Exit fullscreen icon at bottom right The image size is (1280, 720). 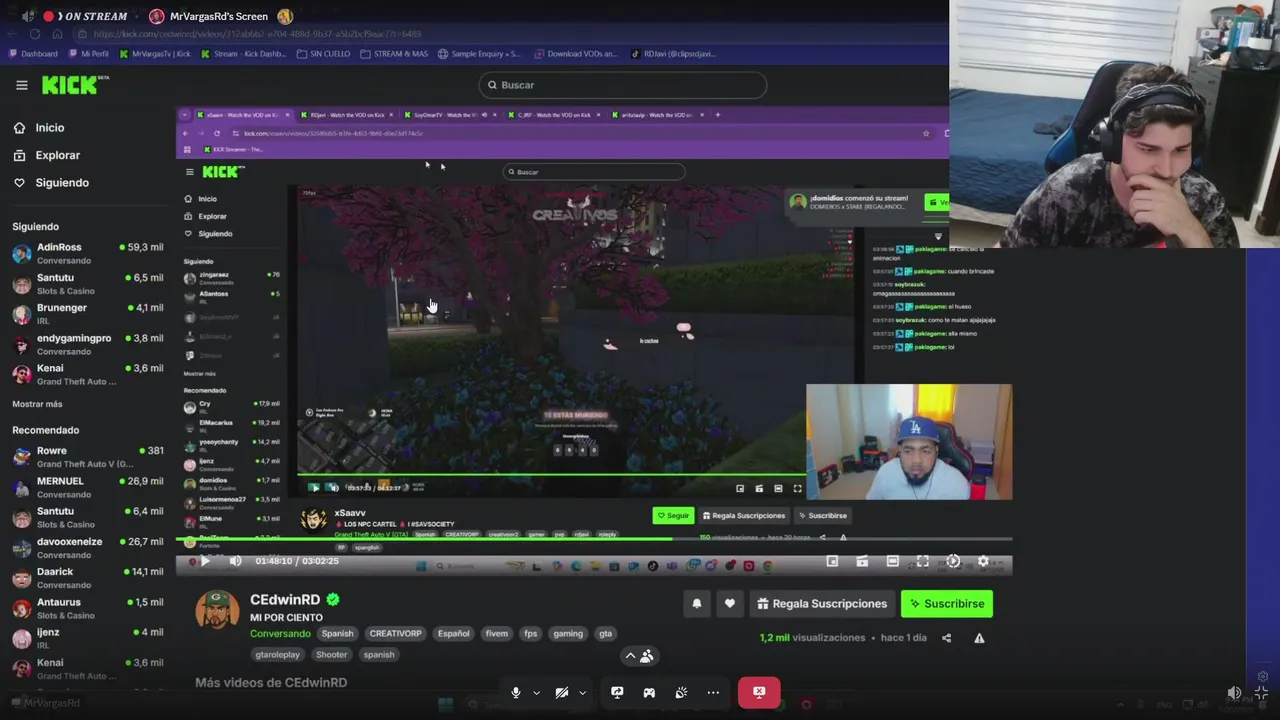(1261, 692)
